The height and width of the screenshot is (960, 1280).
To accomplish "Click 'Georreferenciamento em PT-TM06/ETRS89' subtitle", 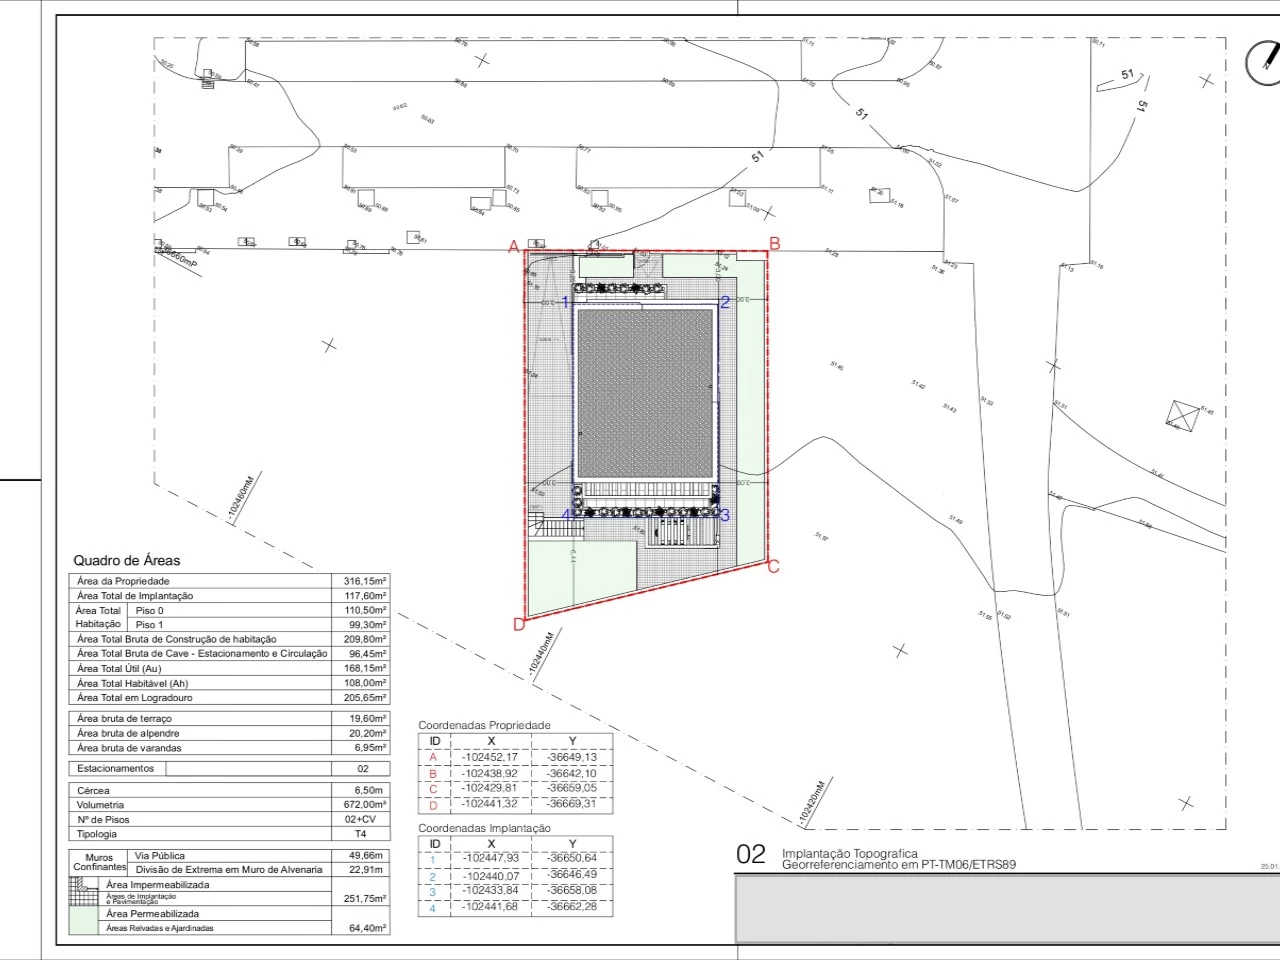I will pos(899,865).
